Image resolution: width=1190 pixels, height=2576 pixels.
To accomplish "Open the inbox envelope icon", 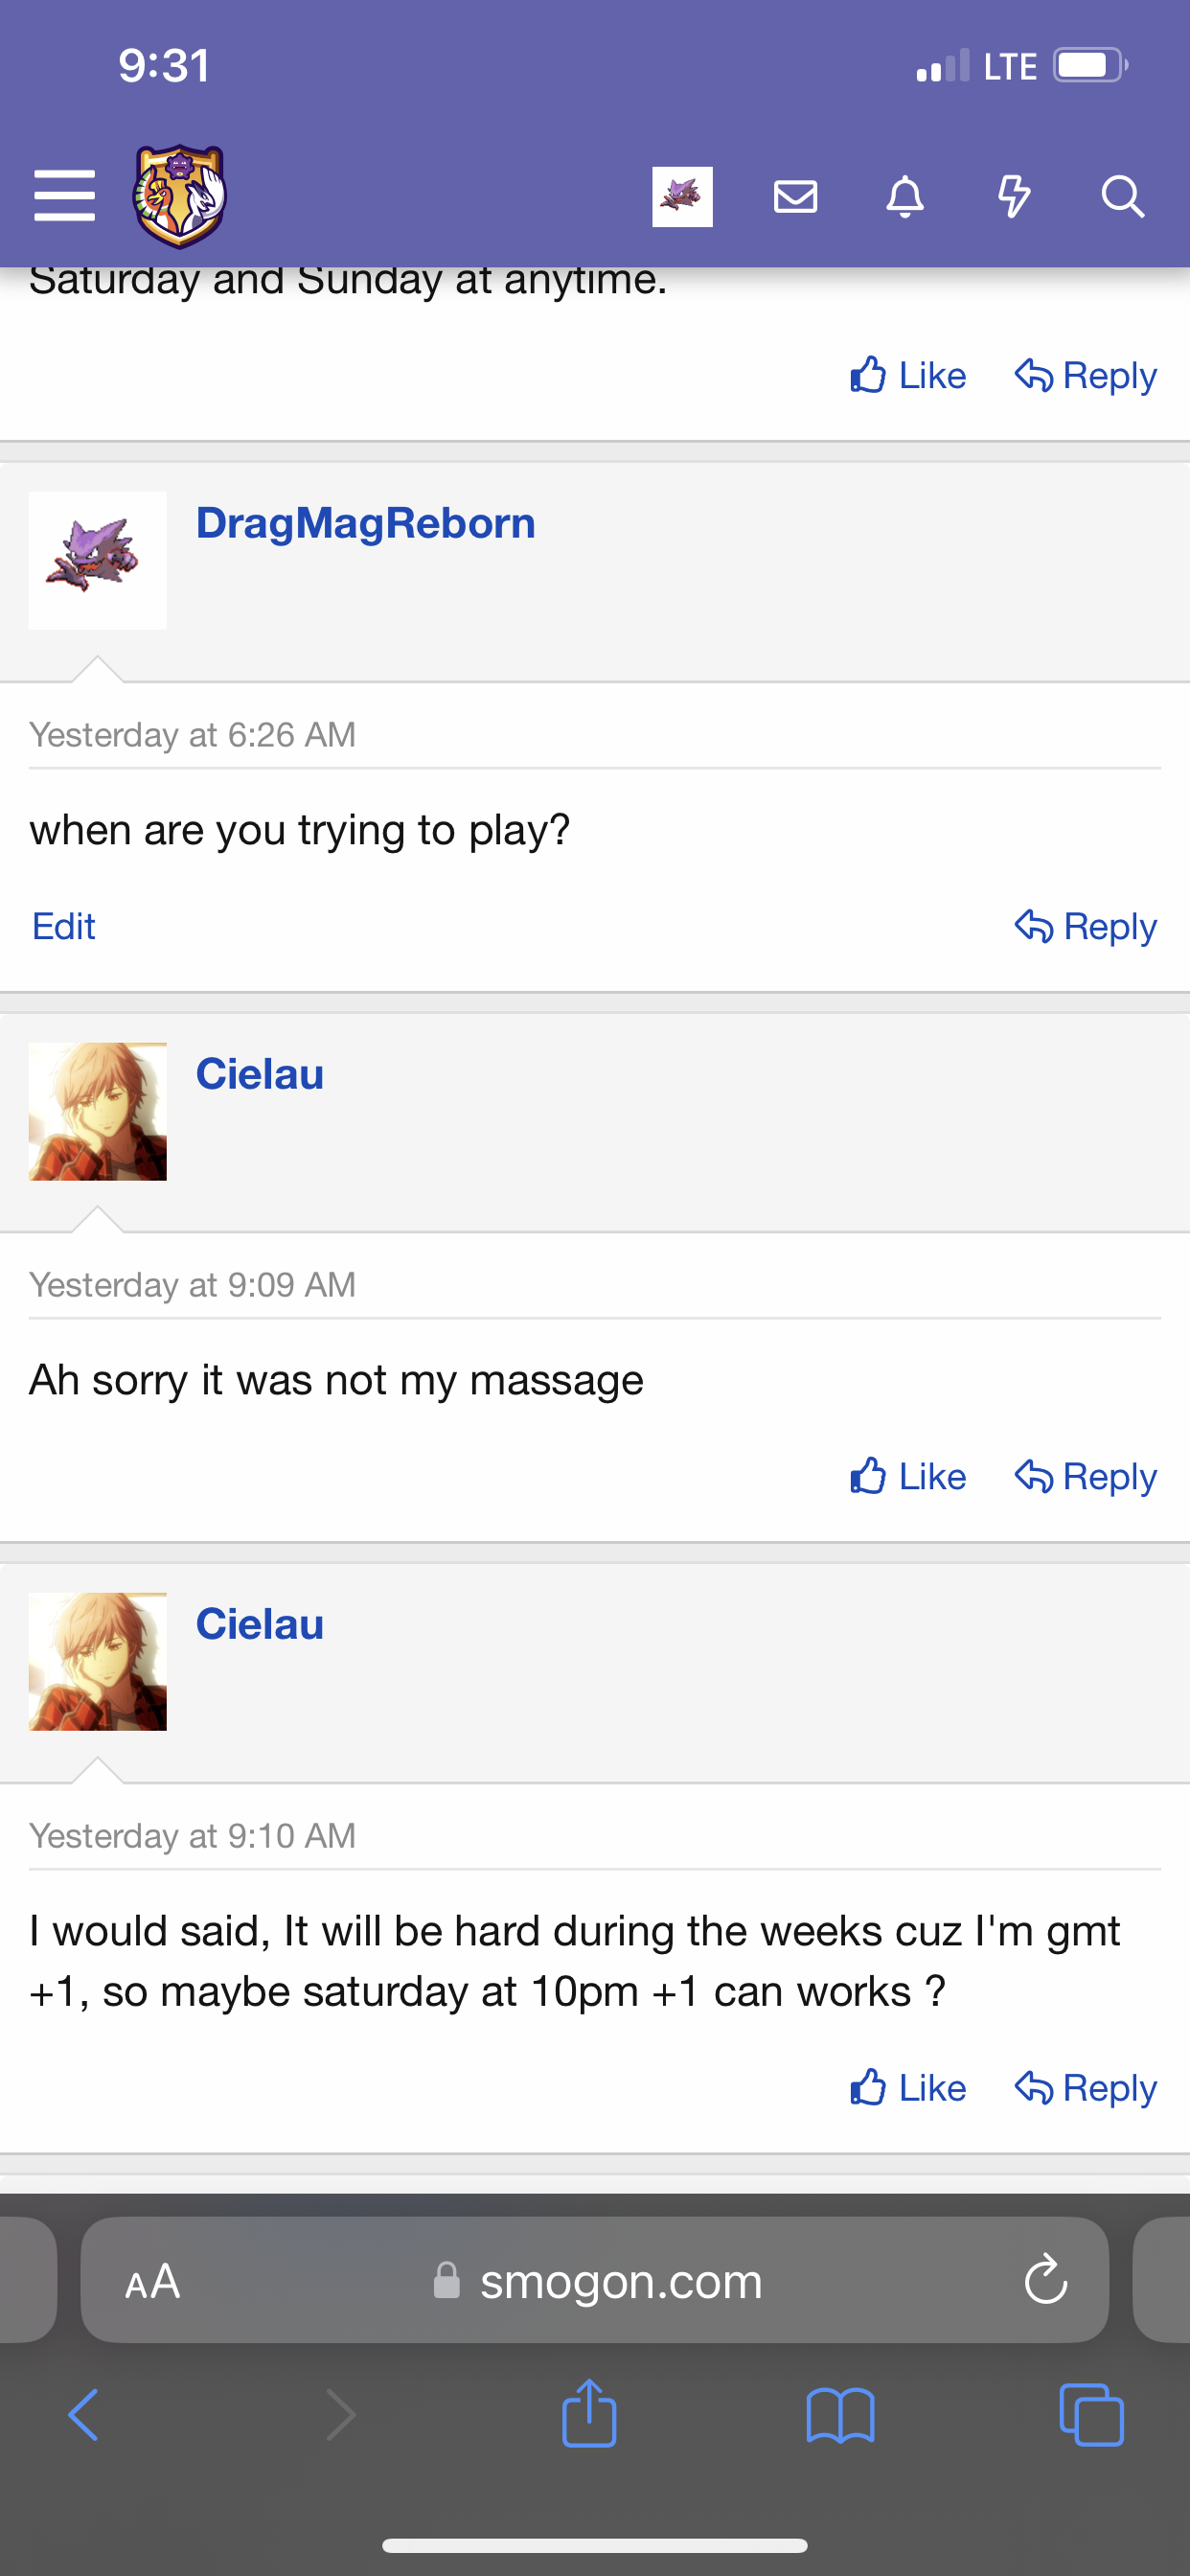I will [x=795, y=196].
